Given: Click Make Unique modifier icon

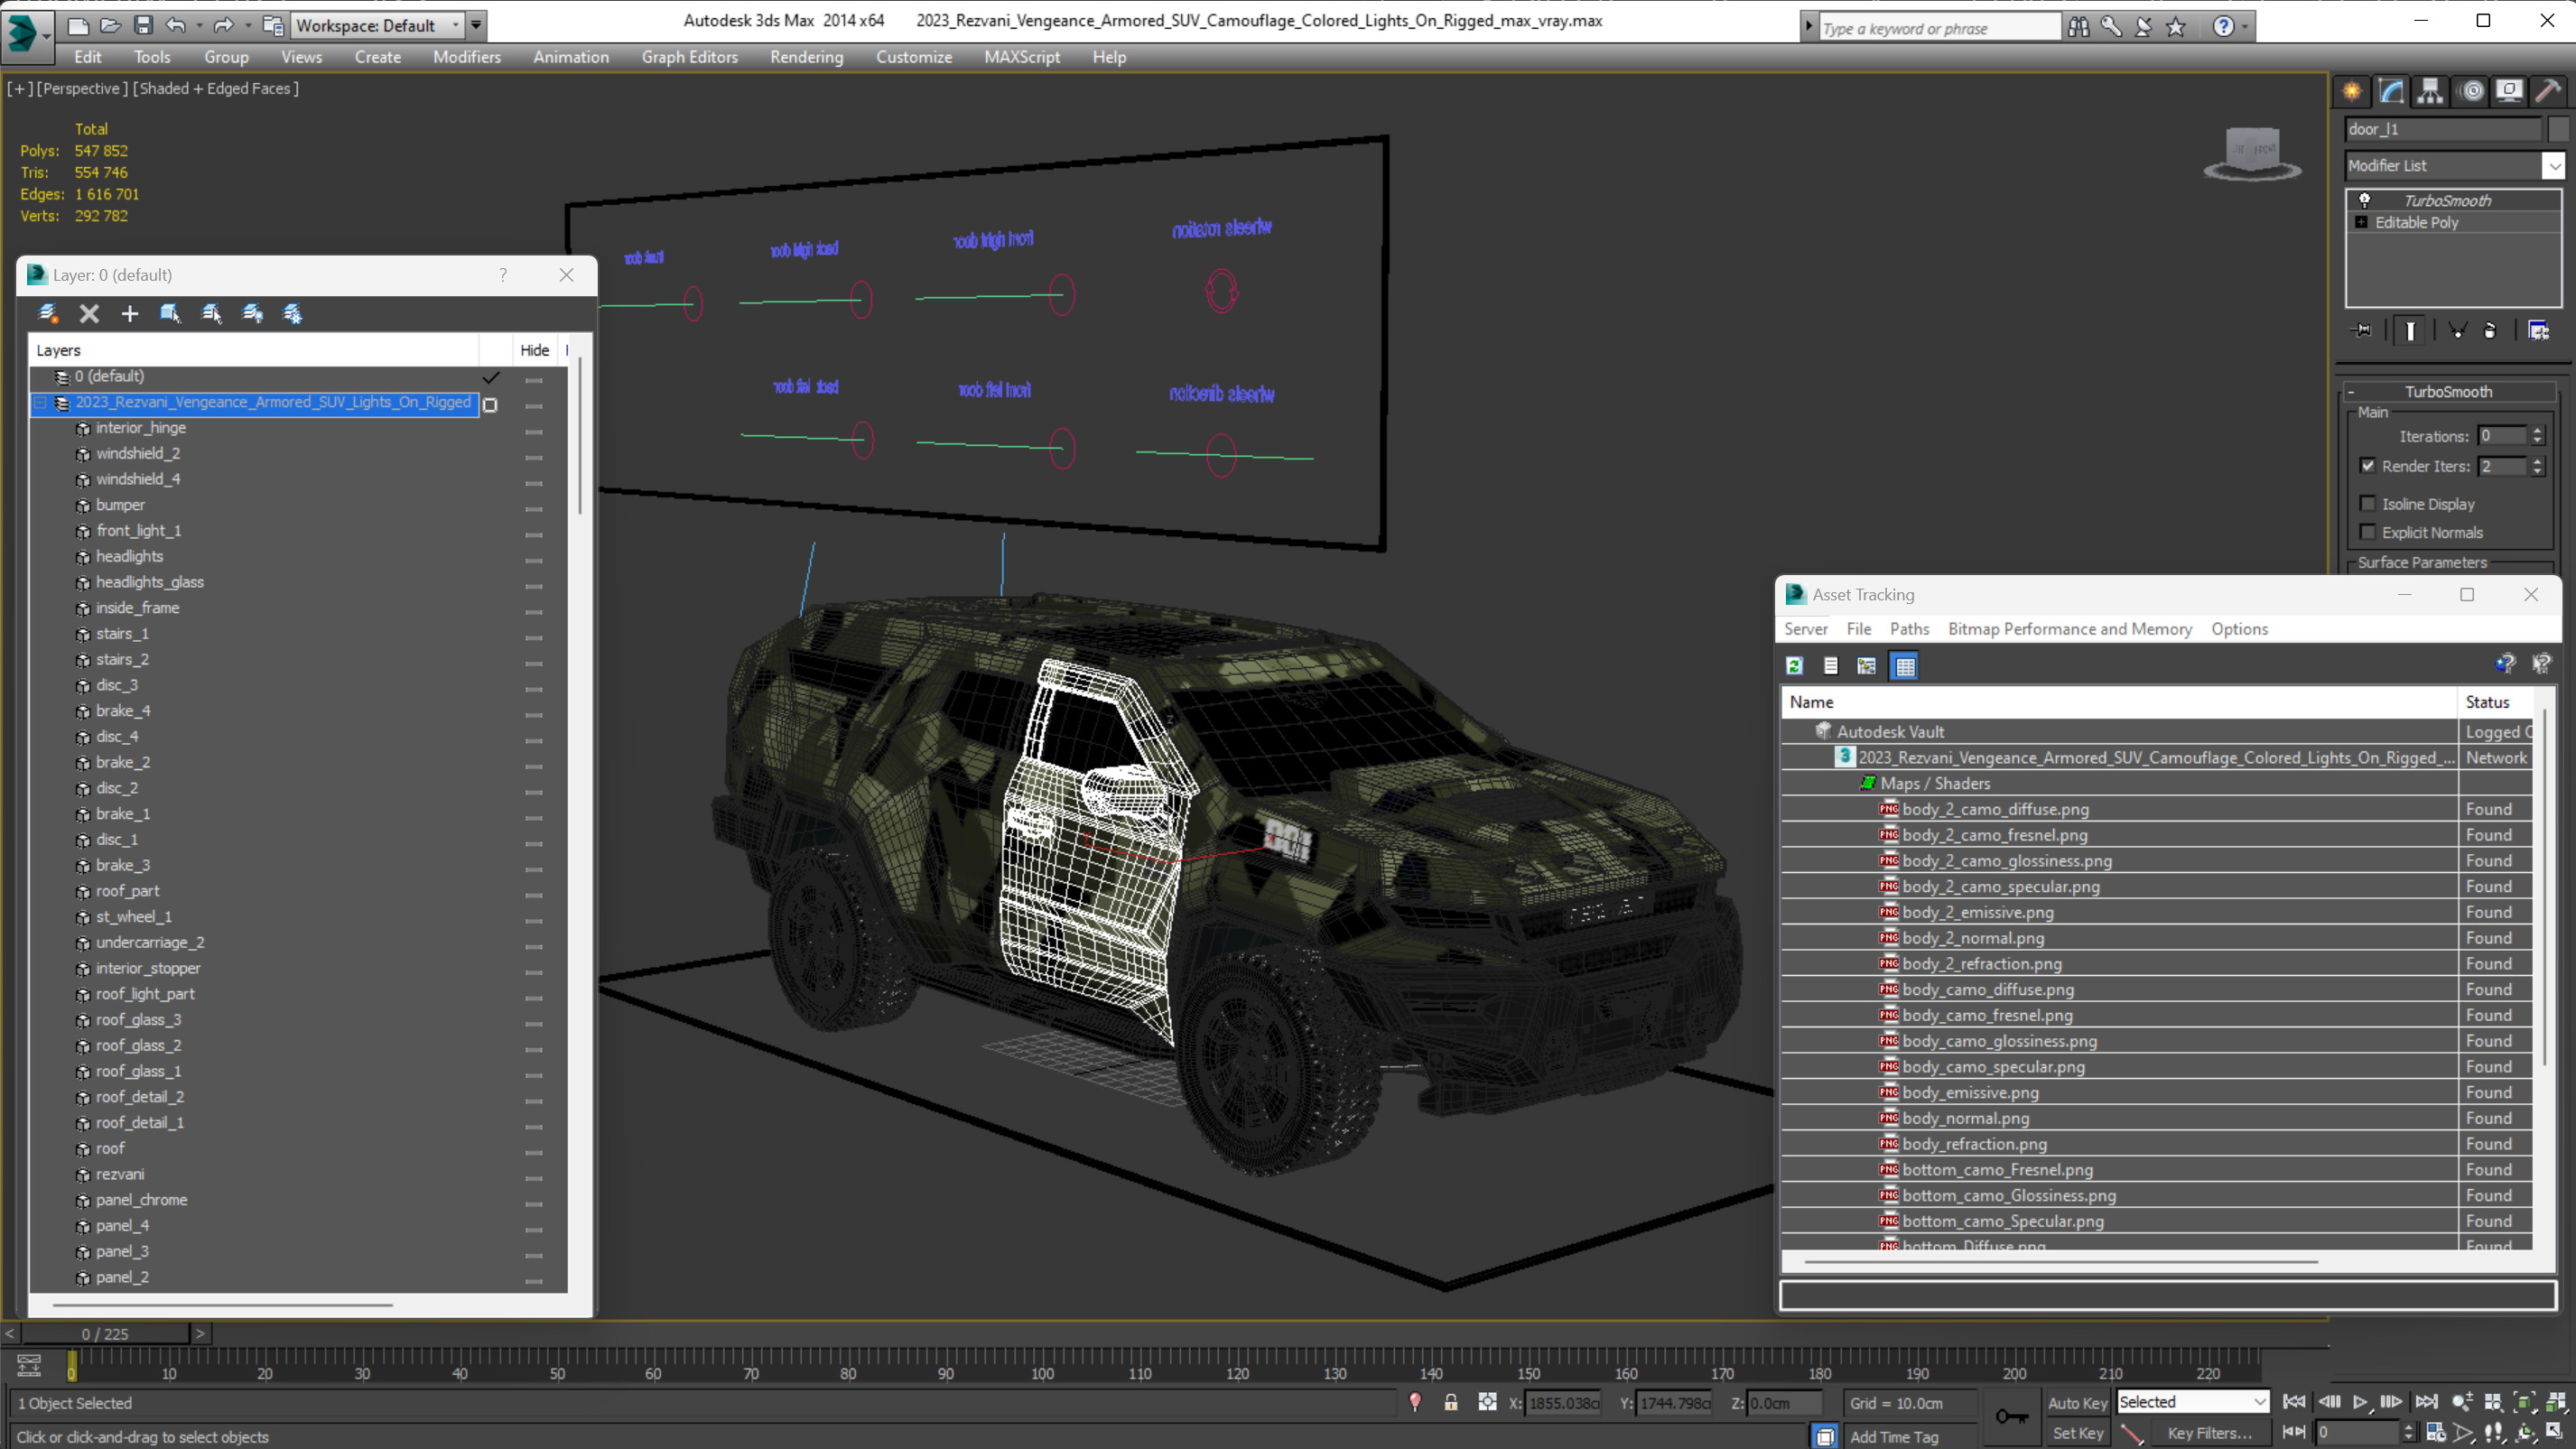Looking at the screenshot, I should point(2457,330).
